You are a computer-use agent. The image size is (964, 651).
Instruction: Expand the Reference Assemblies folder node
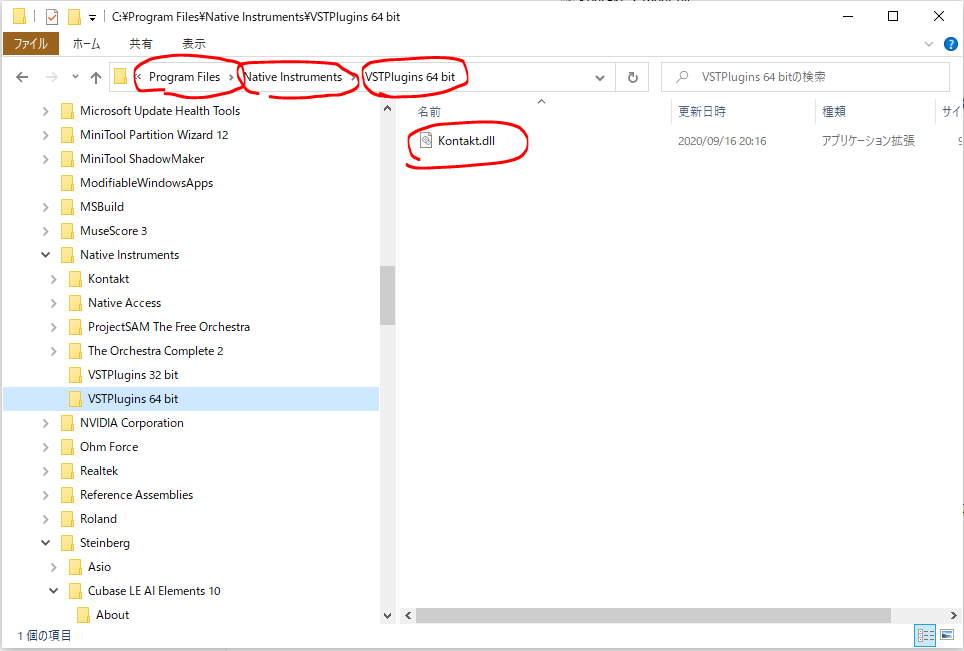tap(45, 495)
